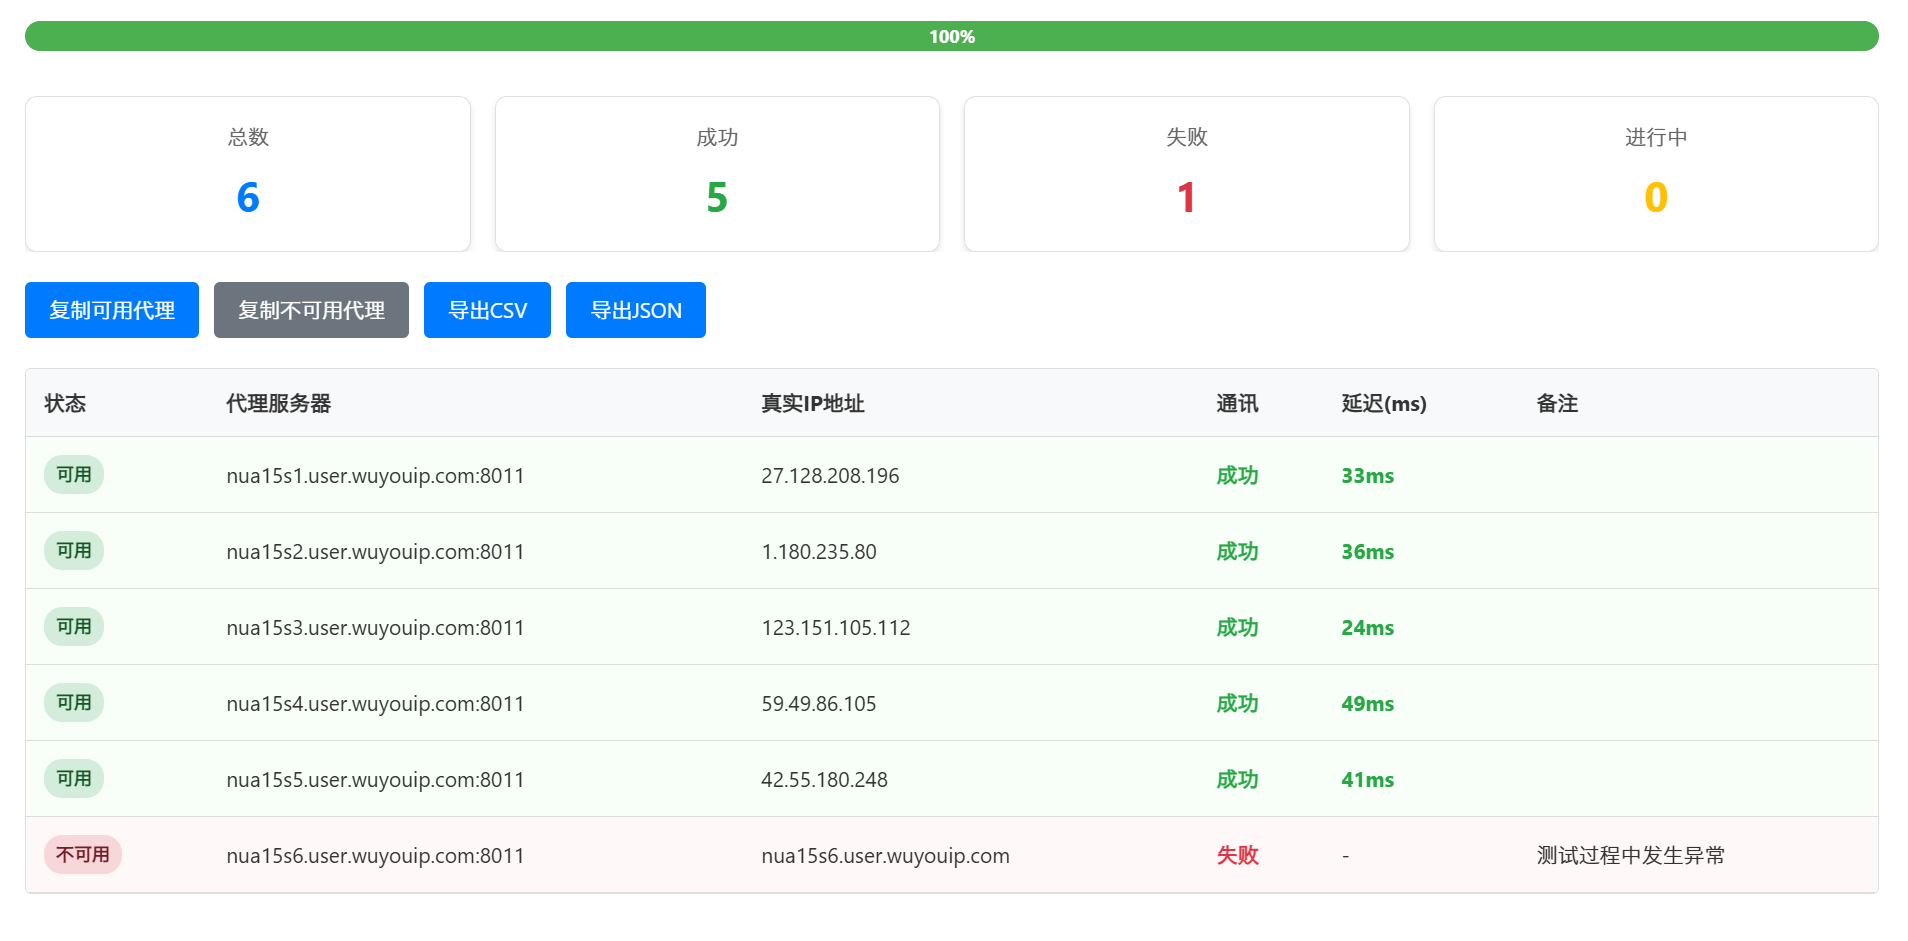Click the 复制不可用代理 button
Viewport: 1908px width, 941px height.
point(311,310)
